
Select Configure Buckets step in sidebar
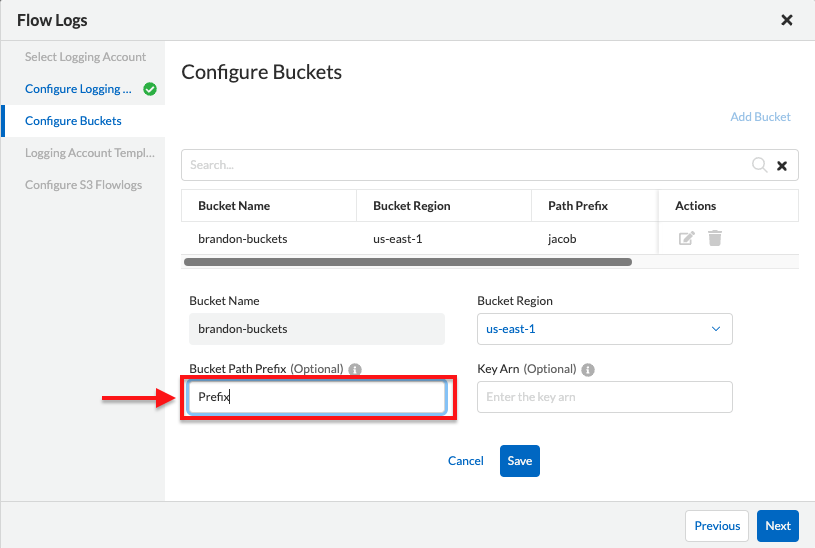[x=73, y=121]
